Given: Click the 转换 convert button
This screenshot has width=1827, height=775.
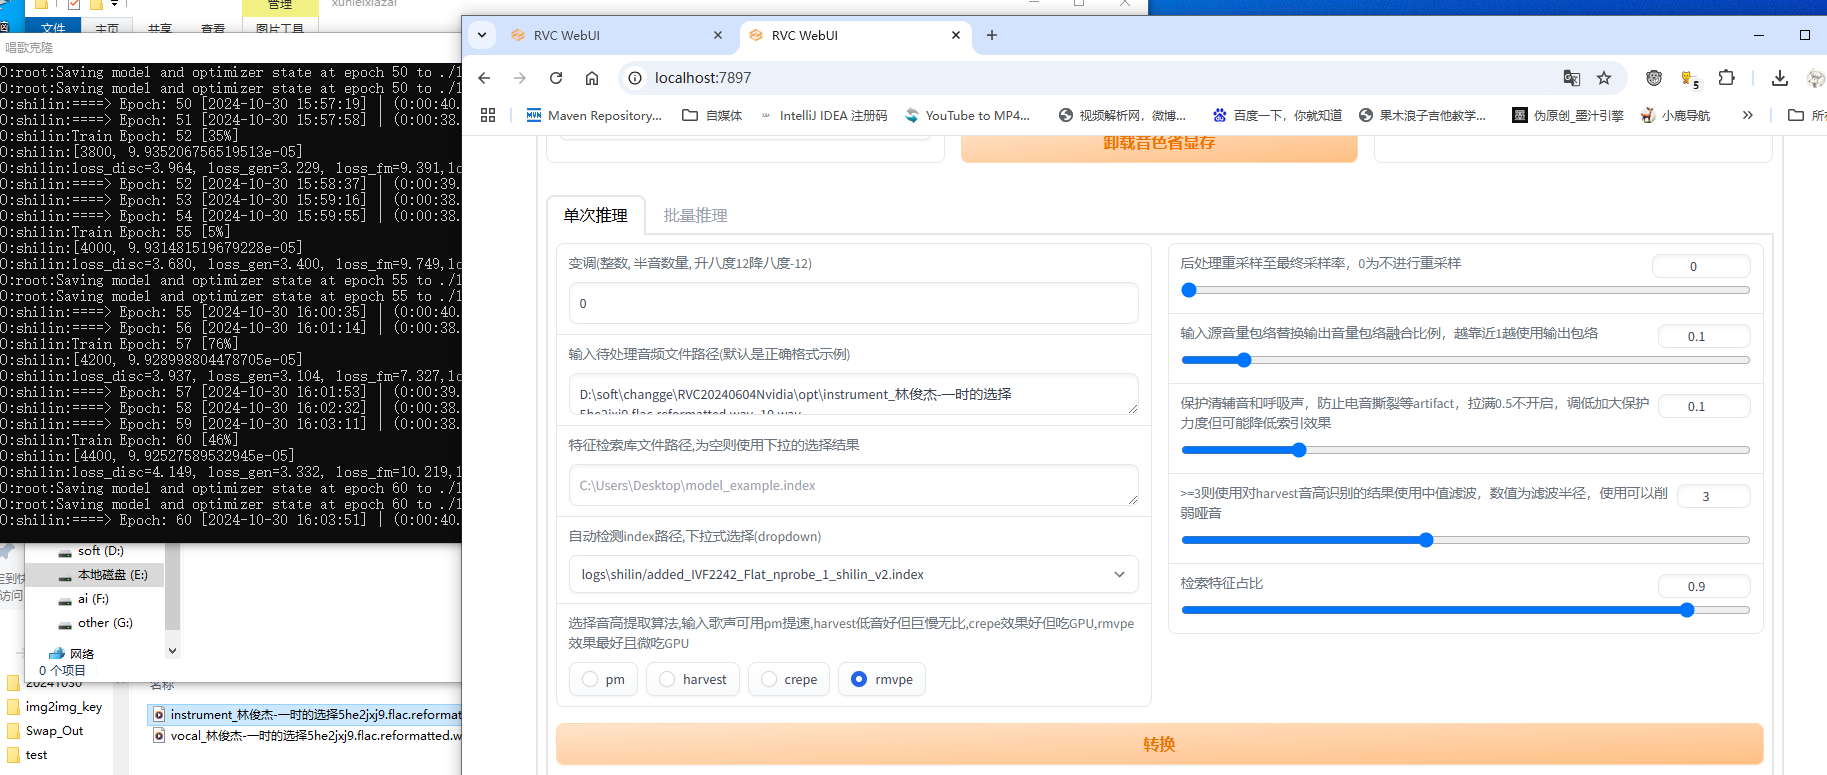Looking at the screenshot, I should click(1159, 744).
